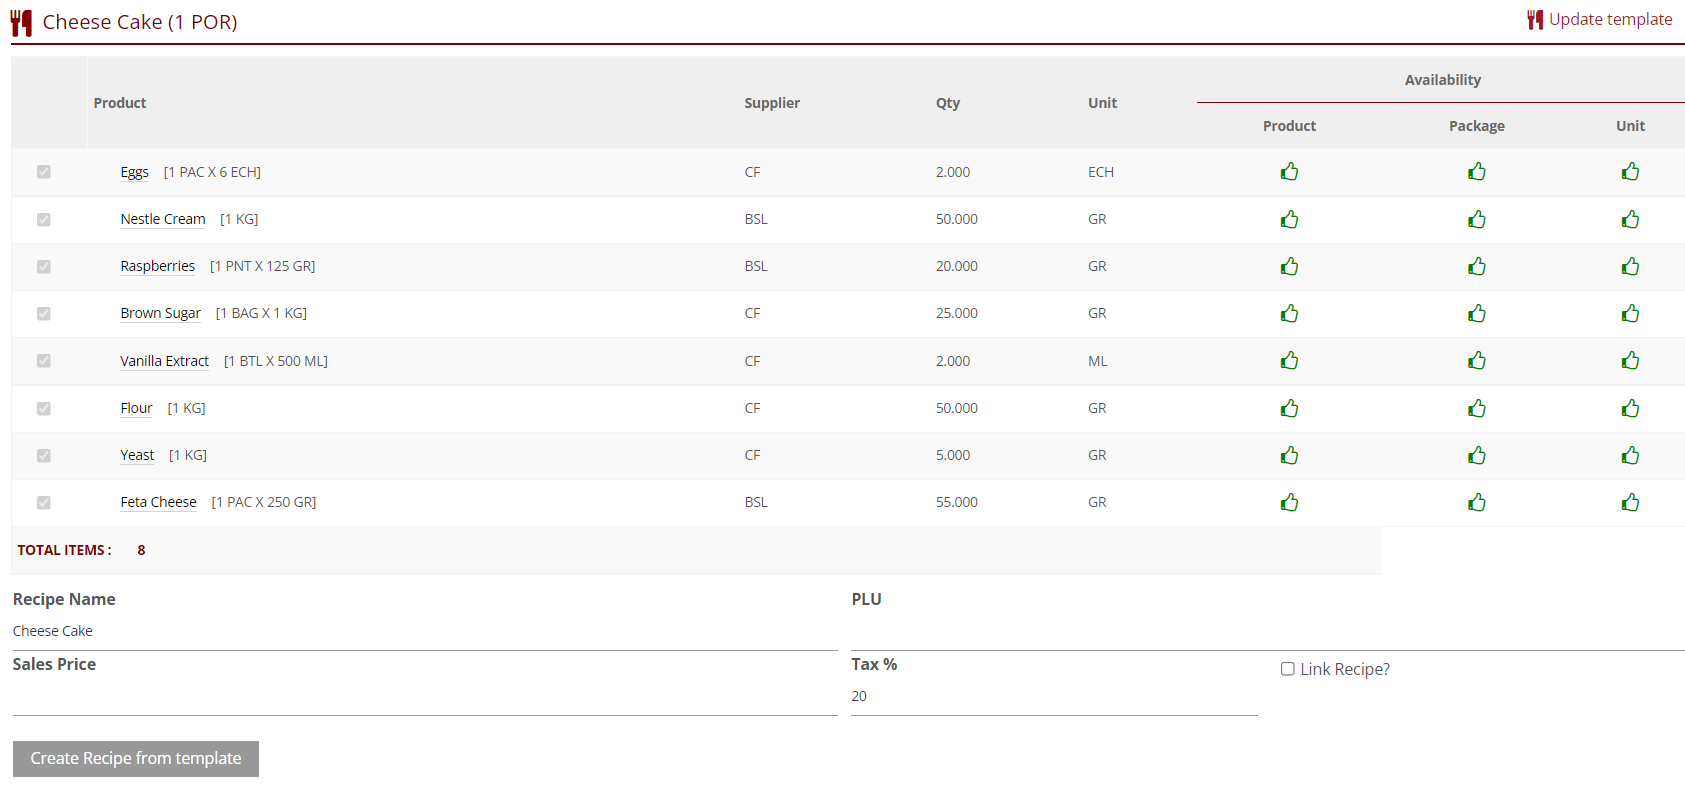Click unit availability thumbs-up for Flour
The height and width of the screenshot is (795, 1685).
[x=1630, y=408]
